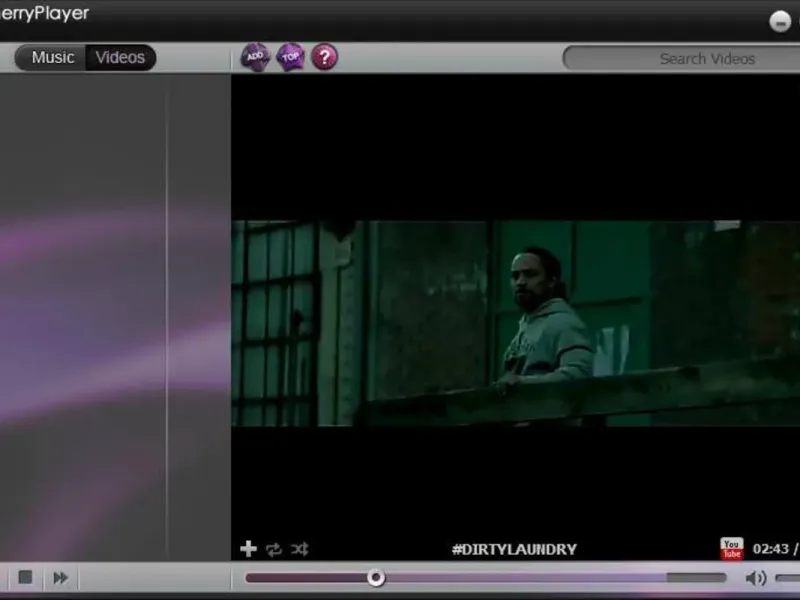Switch to the Music tab
The height and width of the screenshot is (600, 800).
pos(52,58)
